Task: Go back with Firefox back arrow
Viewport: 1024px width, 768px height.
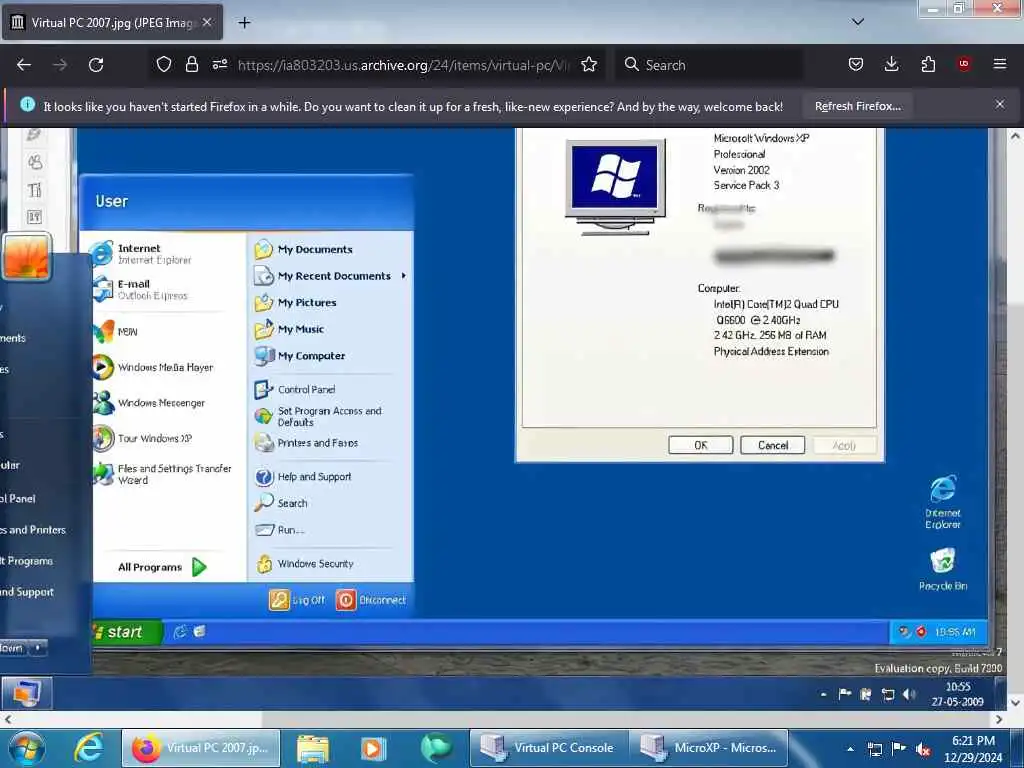Action: tap(24, 65)
